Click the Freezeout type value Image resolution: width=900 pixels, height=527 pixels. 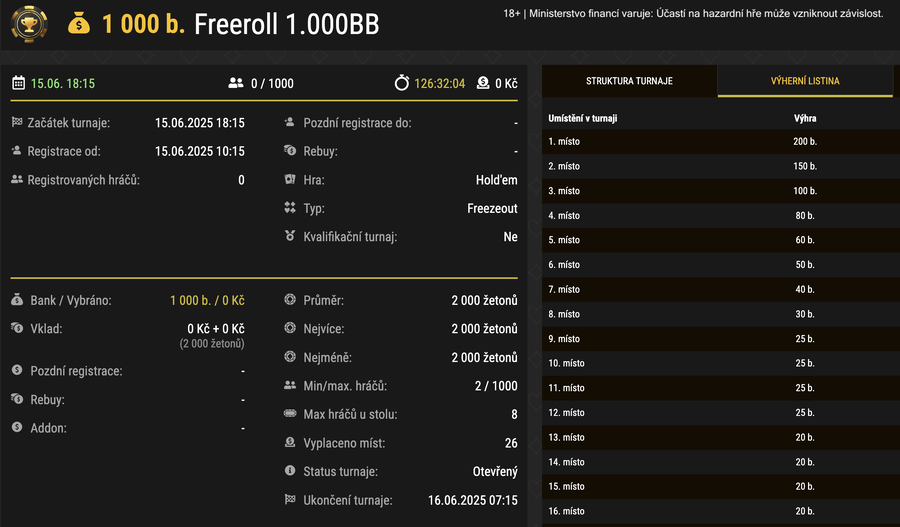click(492, 208)
